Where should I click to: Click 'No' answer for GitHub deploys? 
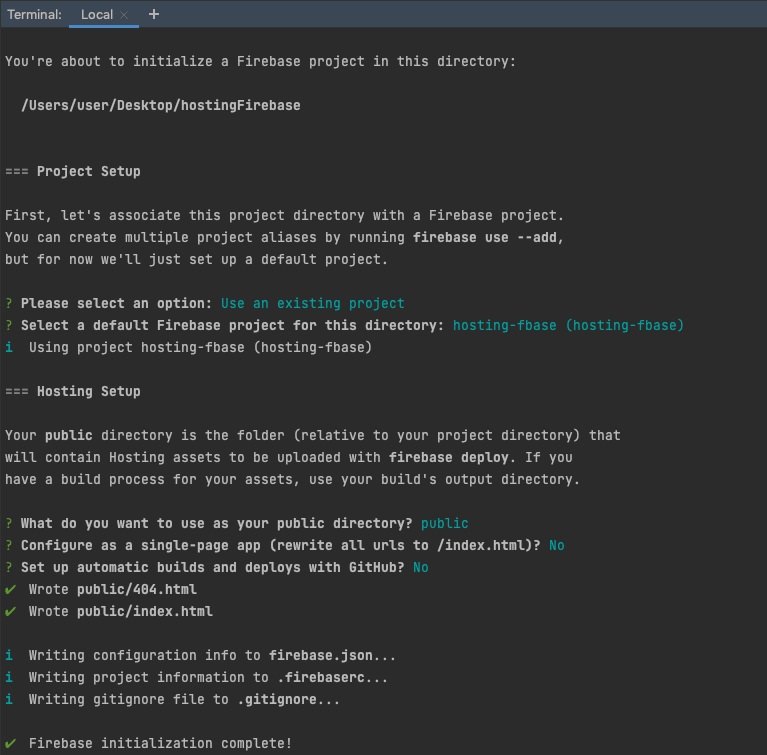click(421, 568)
